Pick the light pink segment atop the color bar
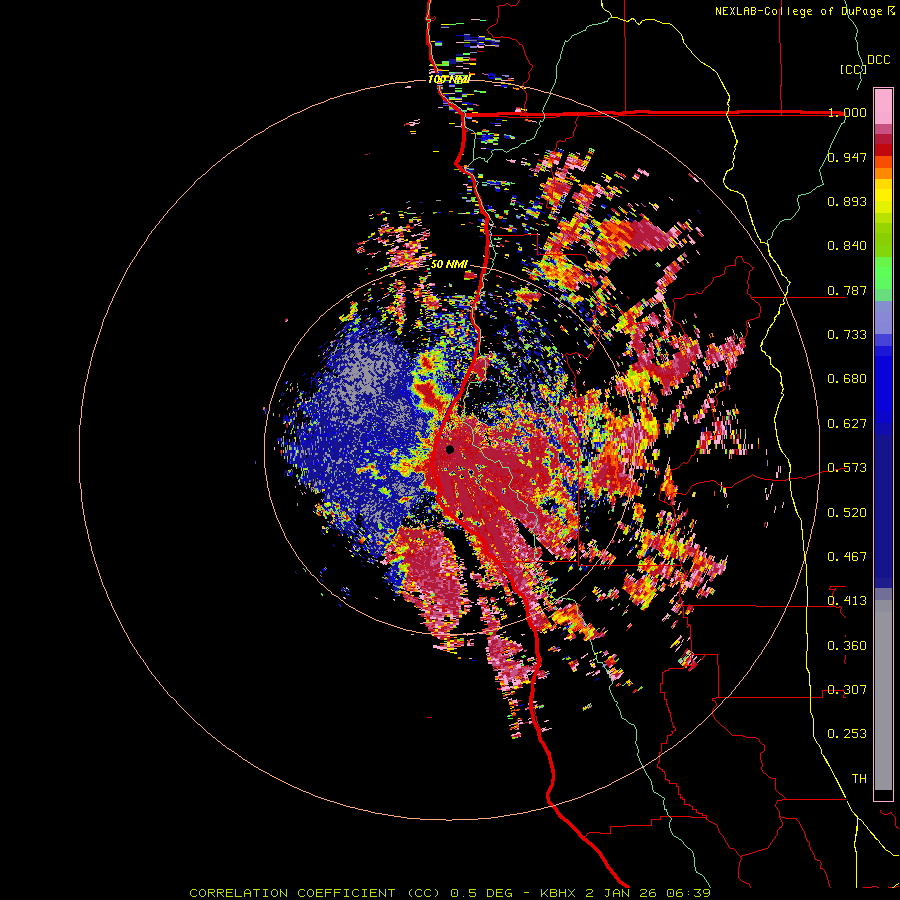The height and width of the screenshot is (900, 900). click(883, 107)
